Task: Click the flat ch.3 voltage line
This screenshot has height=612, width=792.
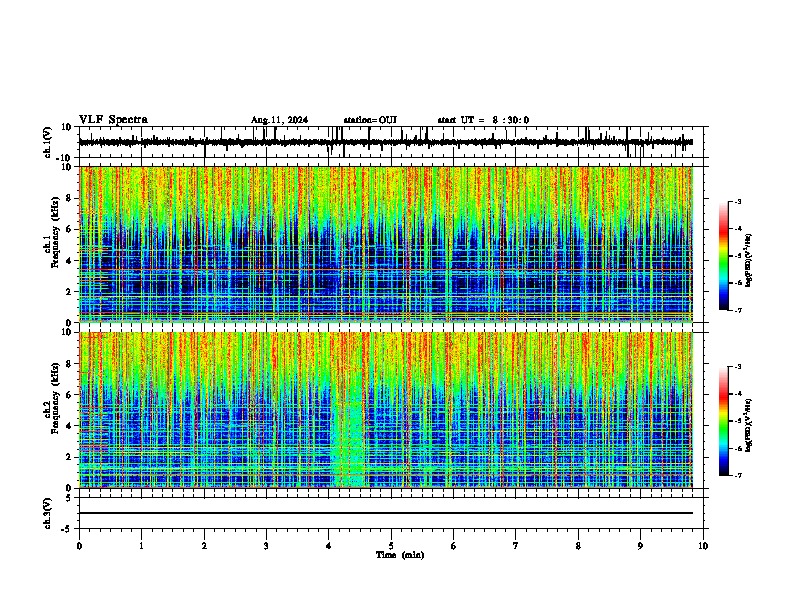Action: click(385, 513)
